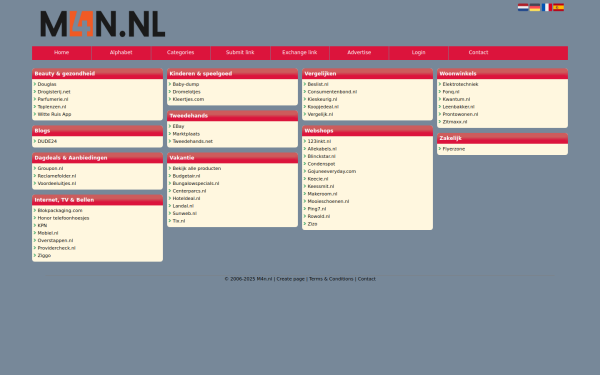Open the Flyerzone link

click(454, 149)
